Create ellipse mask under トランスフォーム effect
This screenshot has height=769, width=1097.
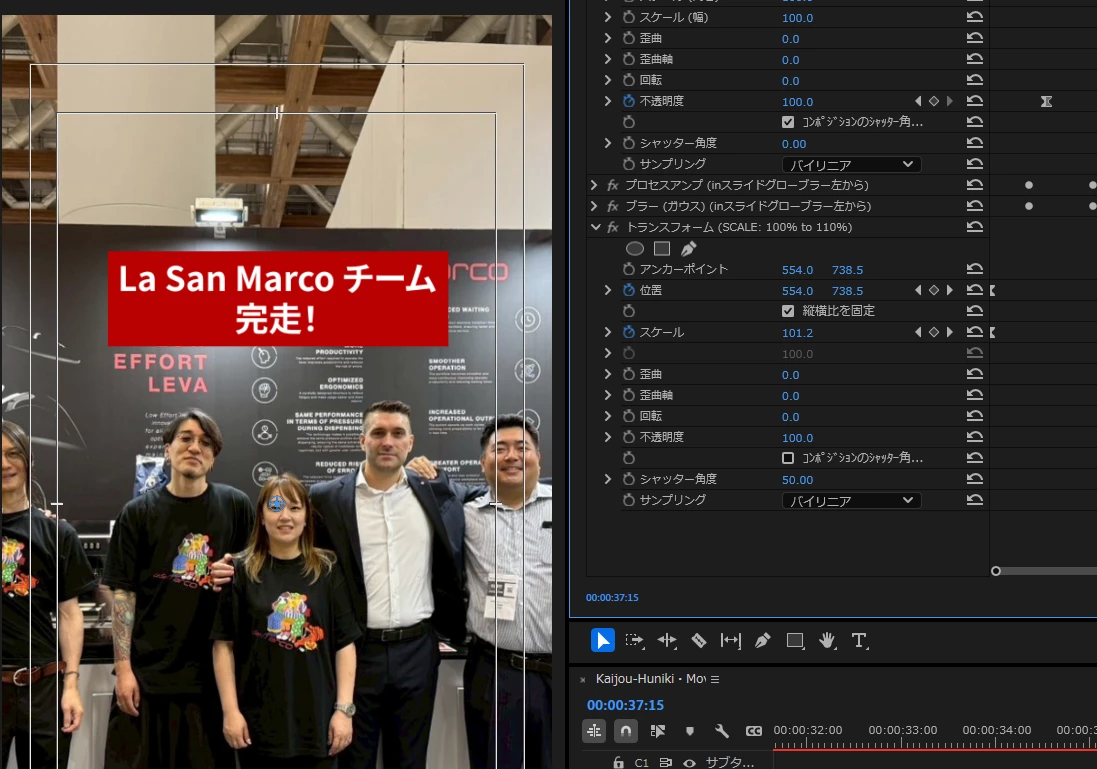tap(635, 248)
